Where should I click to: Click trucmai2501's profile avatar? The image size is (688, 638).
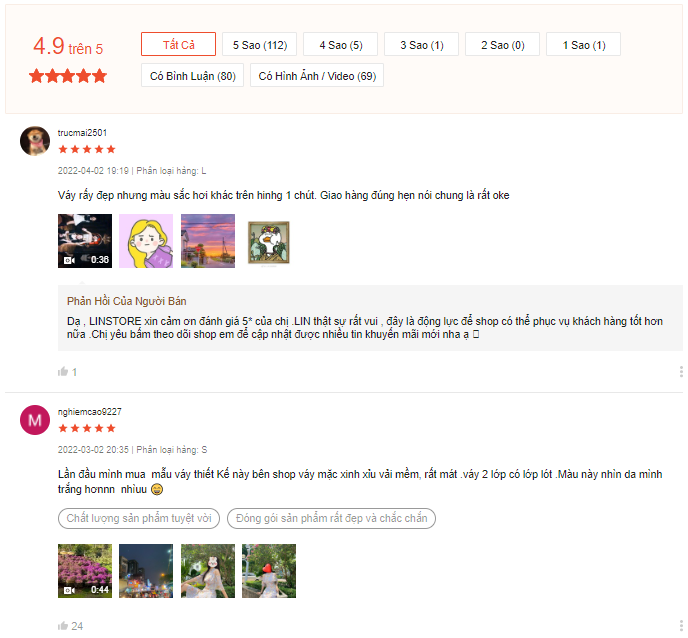point(35,141)
